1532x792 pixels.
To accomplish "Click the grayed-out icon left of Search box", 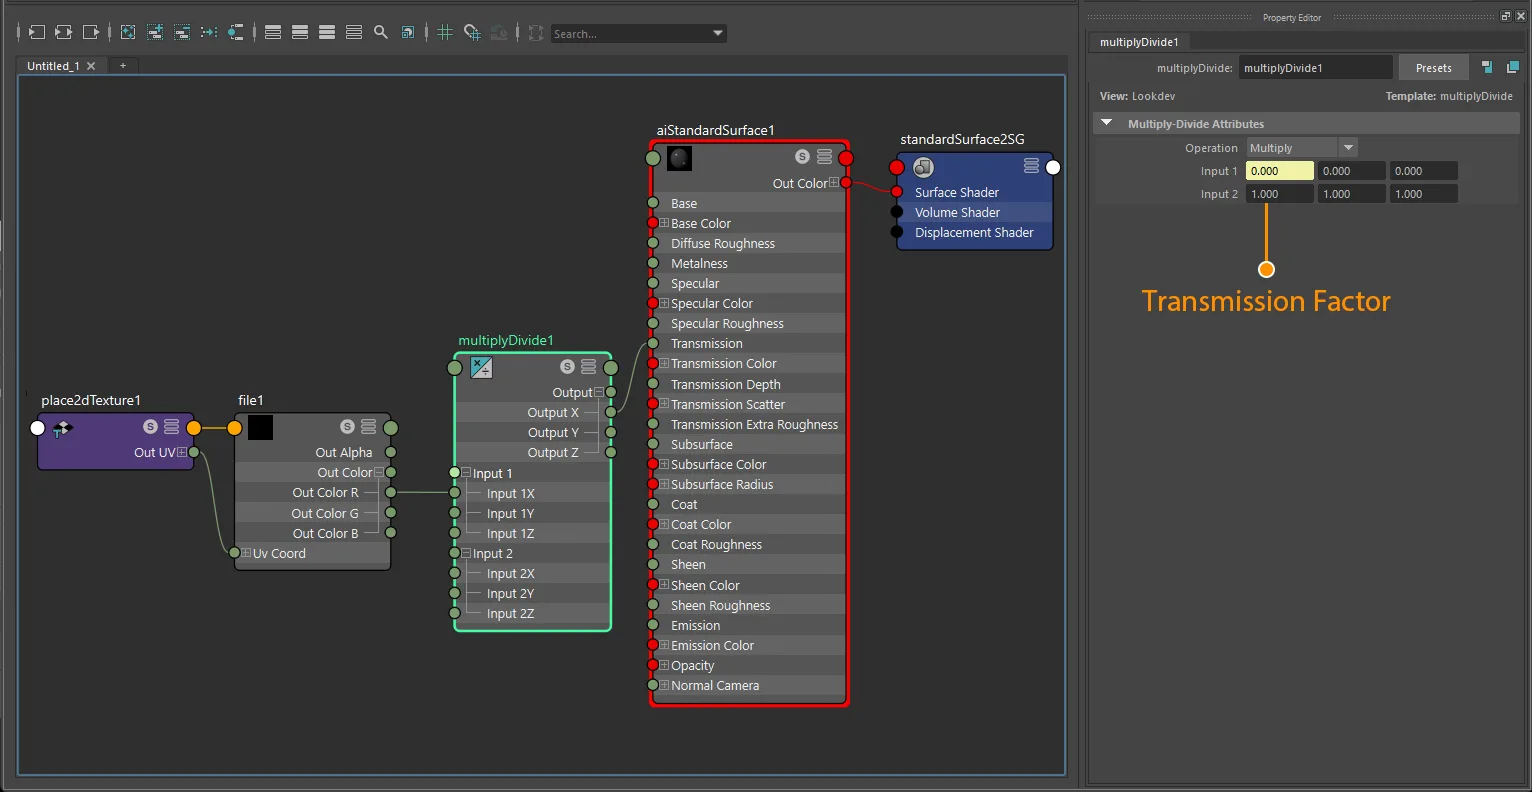I will point(536,33).
